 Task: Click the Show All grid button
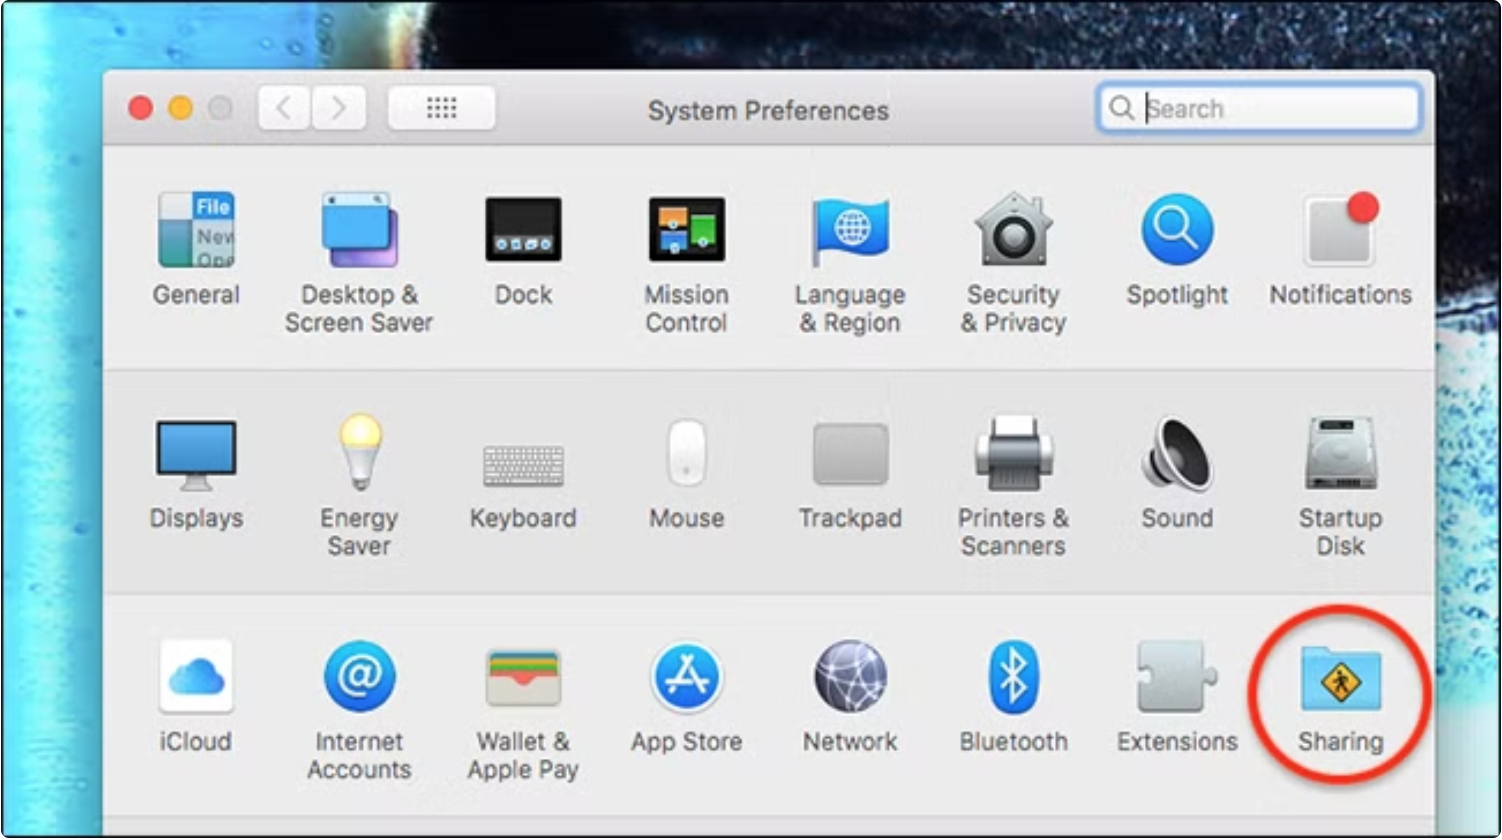coord(441,108)
